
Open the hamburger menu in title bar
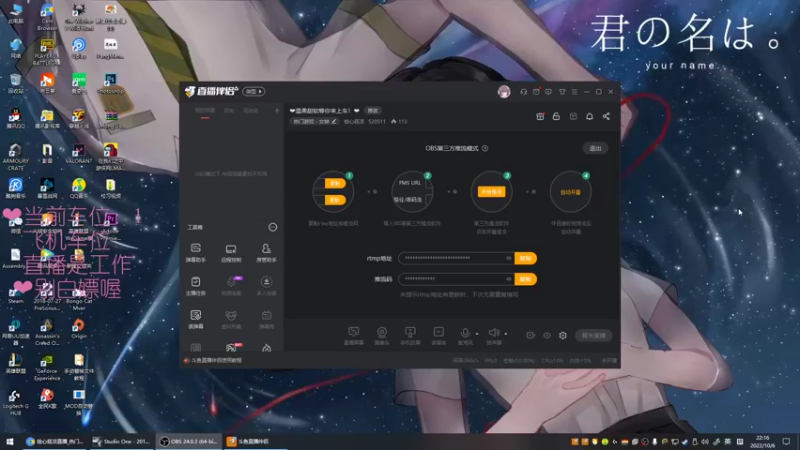click(574, 92)
